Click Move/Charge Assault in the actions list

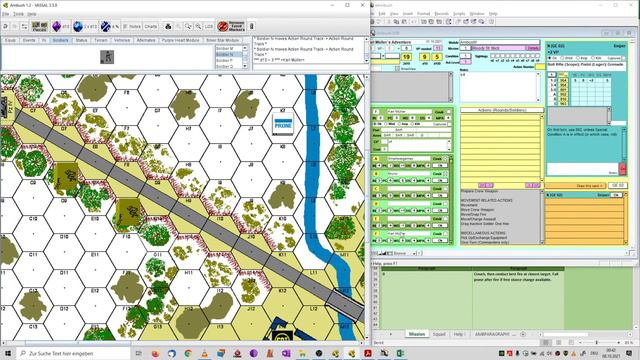coord(478,219)
